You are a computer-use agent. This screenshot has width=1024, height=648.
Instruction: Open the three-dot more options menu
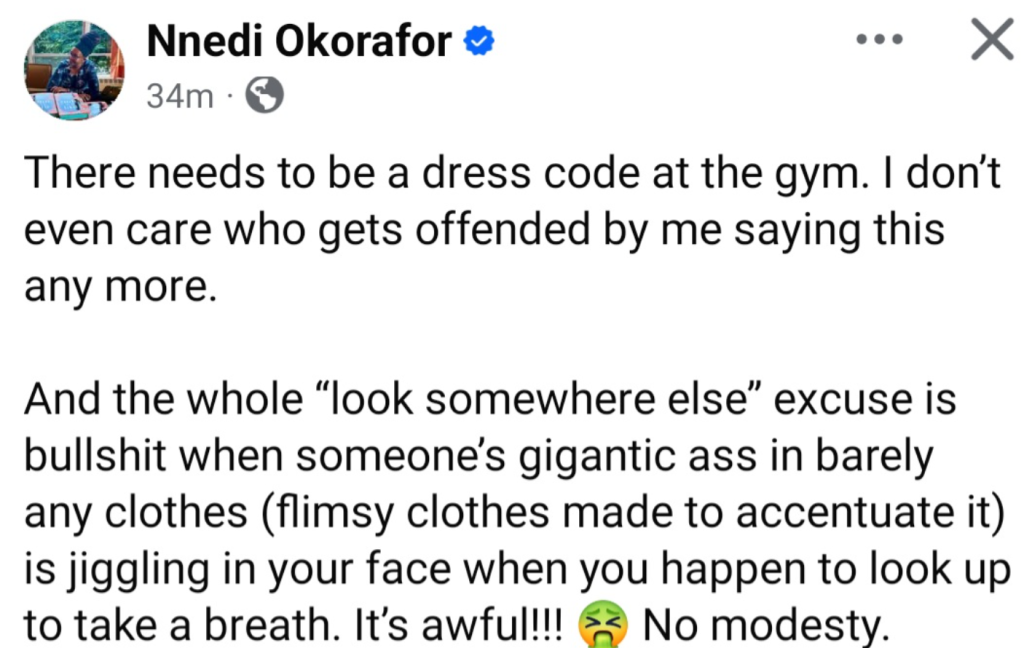click(880, 41)
